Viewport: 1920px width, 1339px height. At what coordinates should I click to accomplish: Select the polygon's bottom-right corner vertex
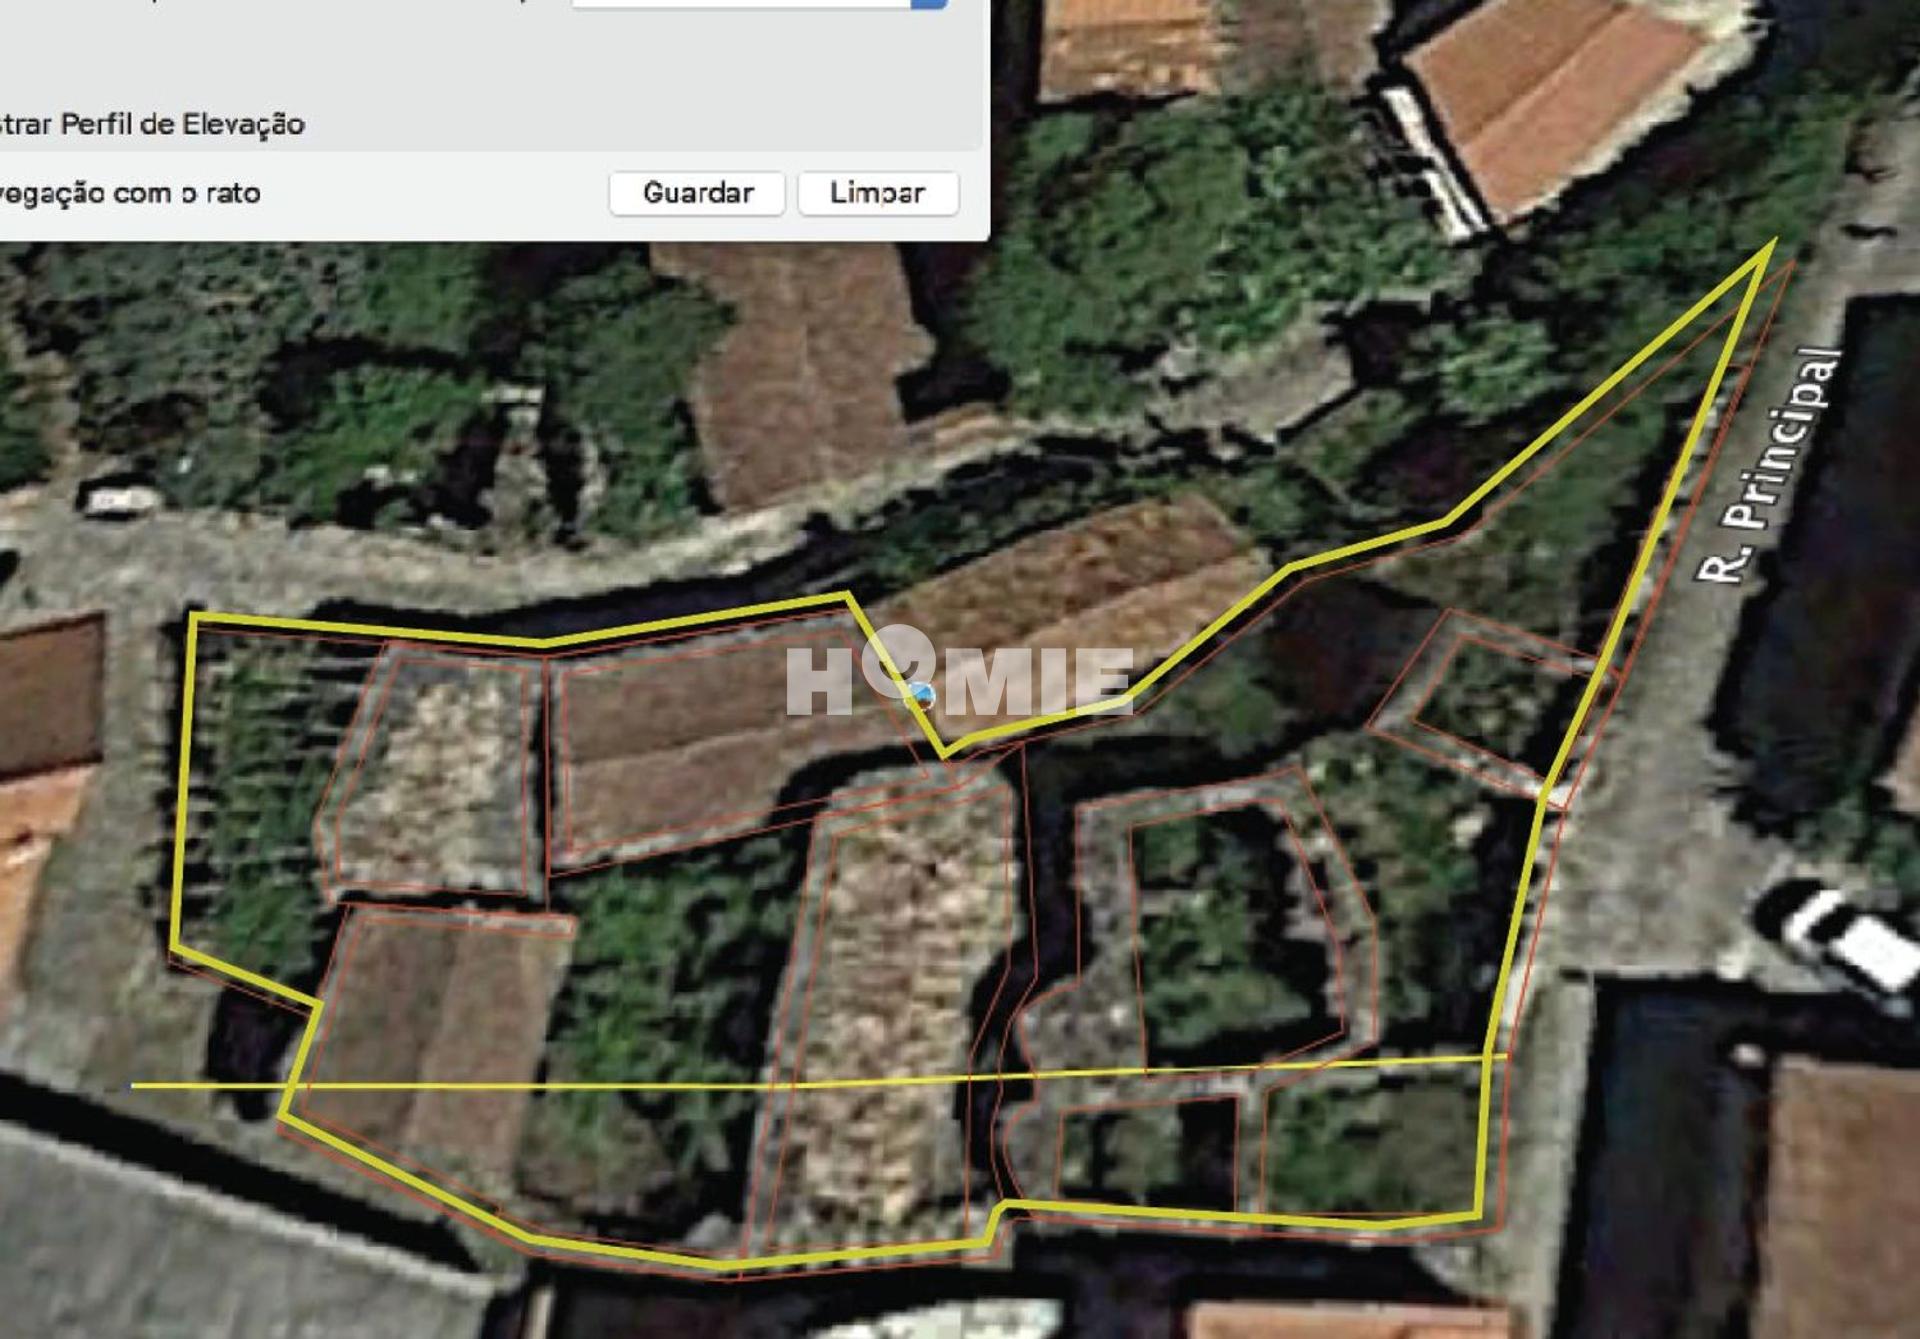pyautogui.click(x=1479, y=1217)
